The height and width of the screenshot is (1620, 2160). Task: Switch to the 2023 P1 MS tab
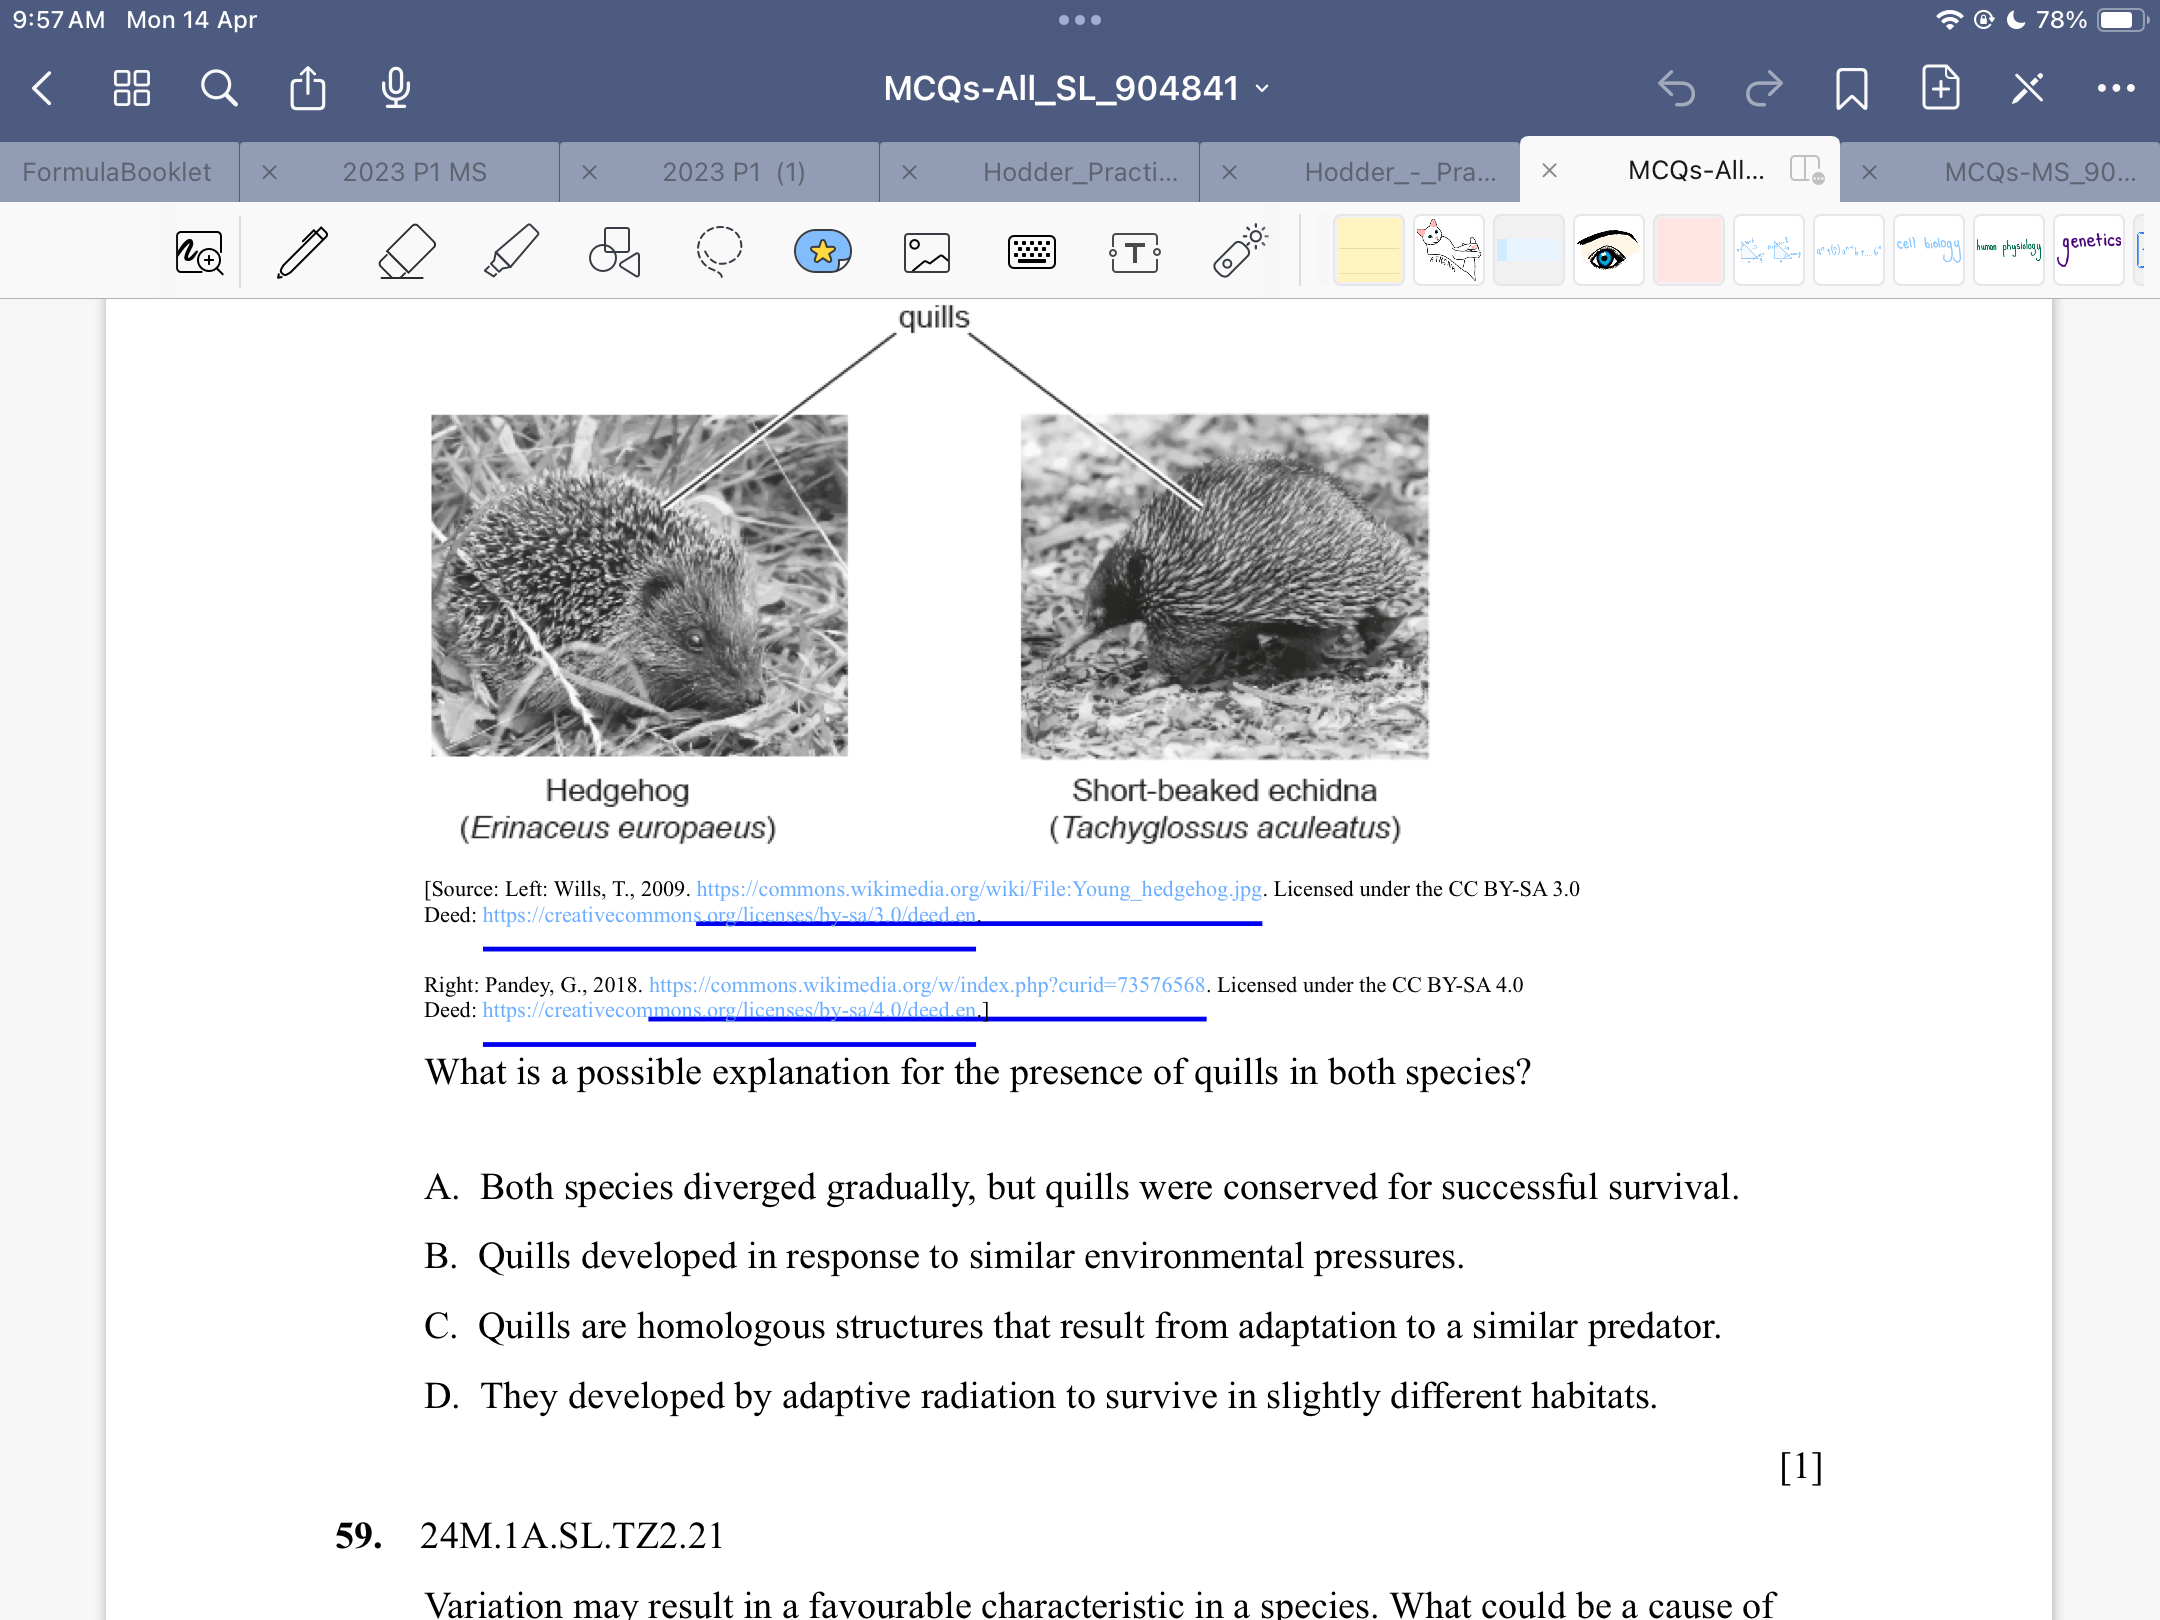414,172
